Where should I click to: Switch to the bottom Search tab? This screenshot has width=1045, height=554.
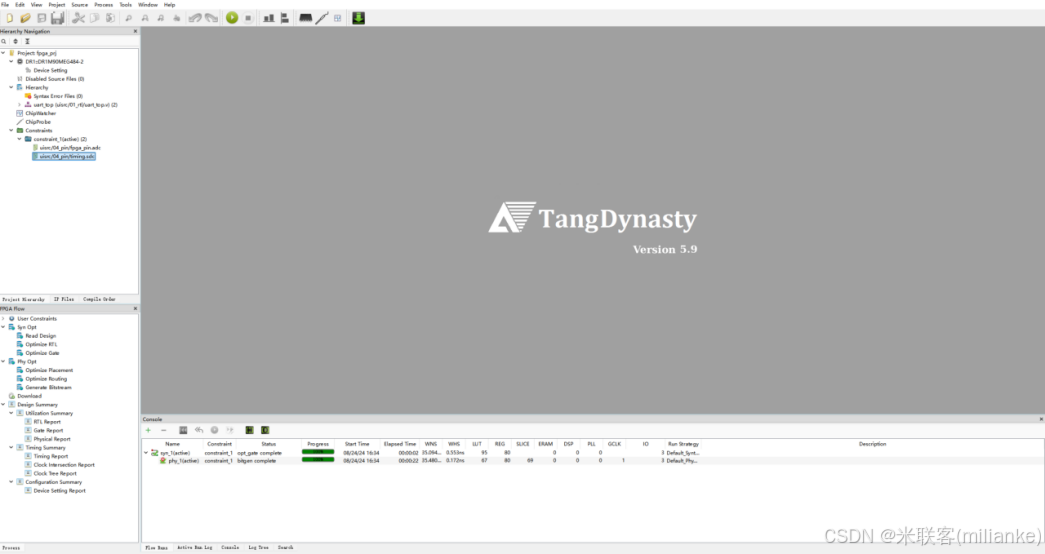[285, 547]
